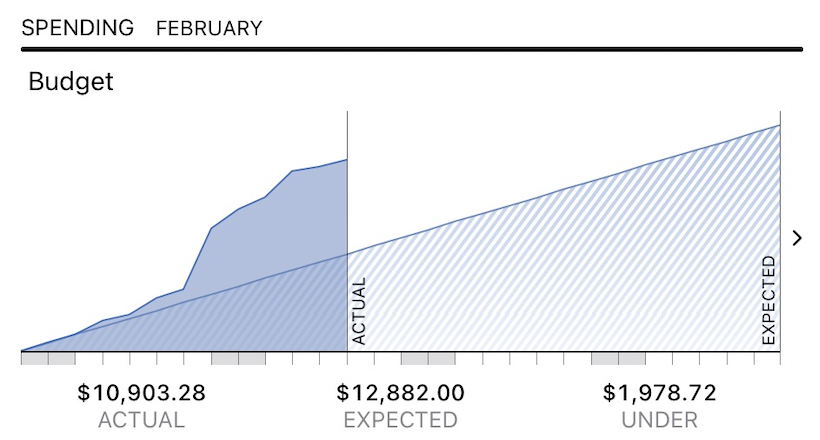Click the Budget chart heading
Viewport: 820px width, 440px height.
pos(71,81)
